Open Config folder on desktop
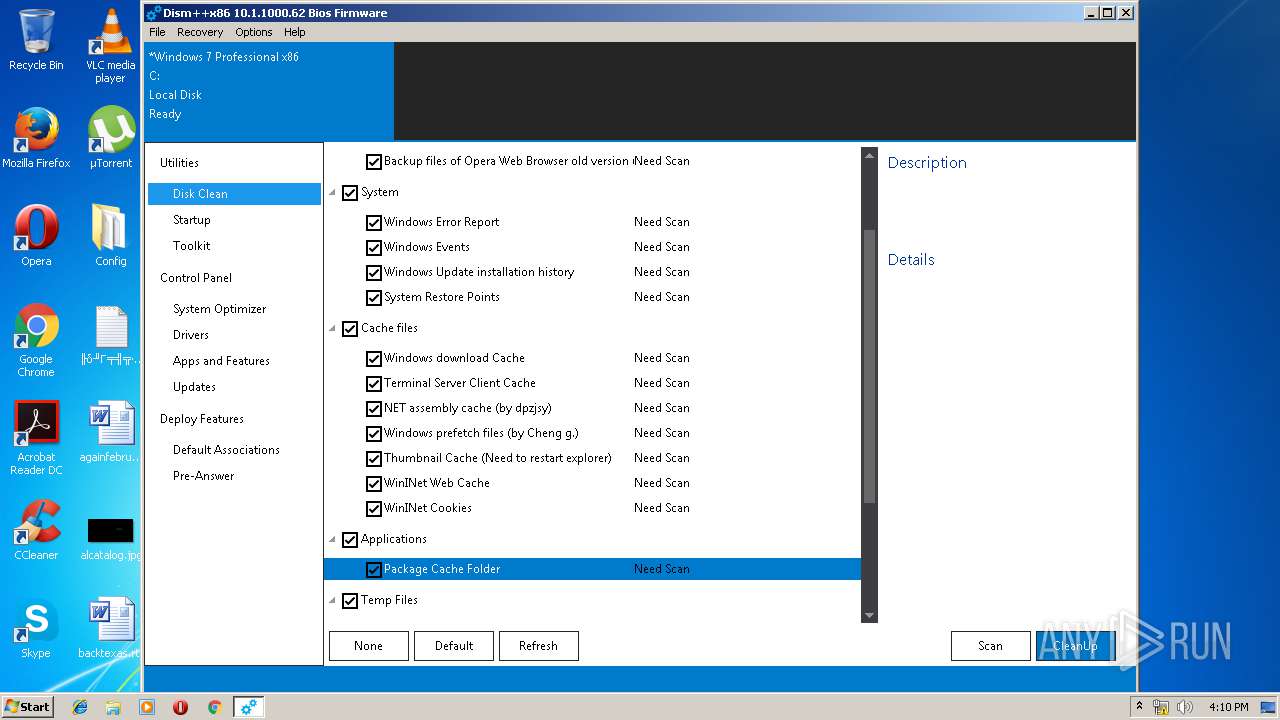 coord(110,236)
